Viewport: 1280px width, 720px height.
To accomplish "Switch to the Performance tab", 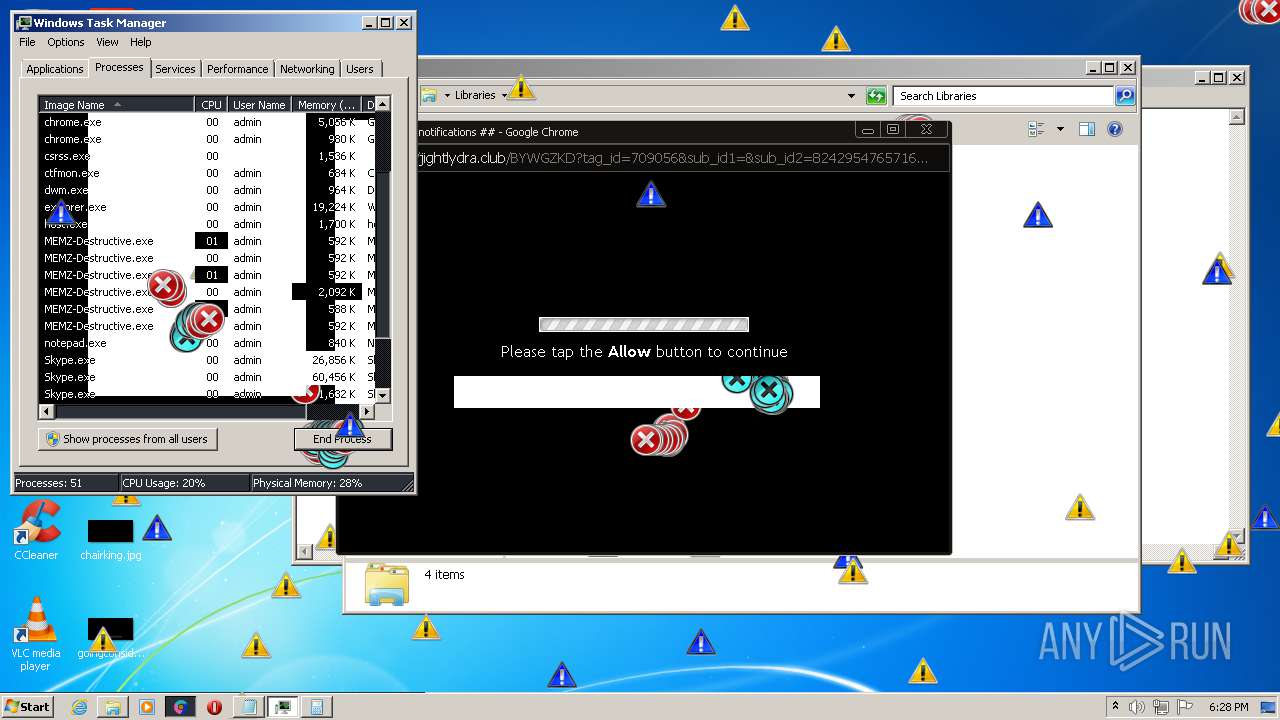I will 238,69.
